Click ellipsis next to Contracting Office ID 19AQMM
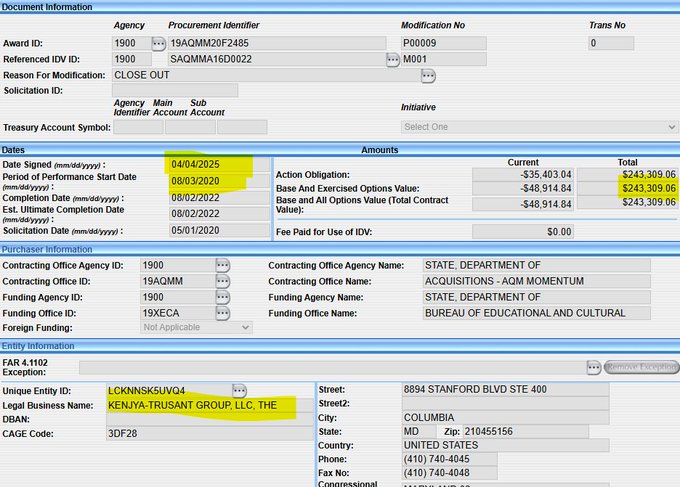680x487 pixels. (222, 281)
